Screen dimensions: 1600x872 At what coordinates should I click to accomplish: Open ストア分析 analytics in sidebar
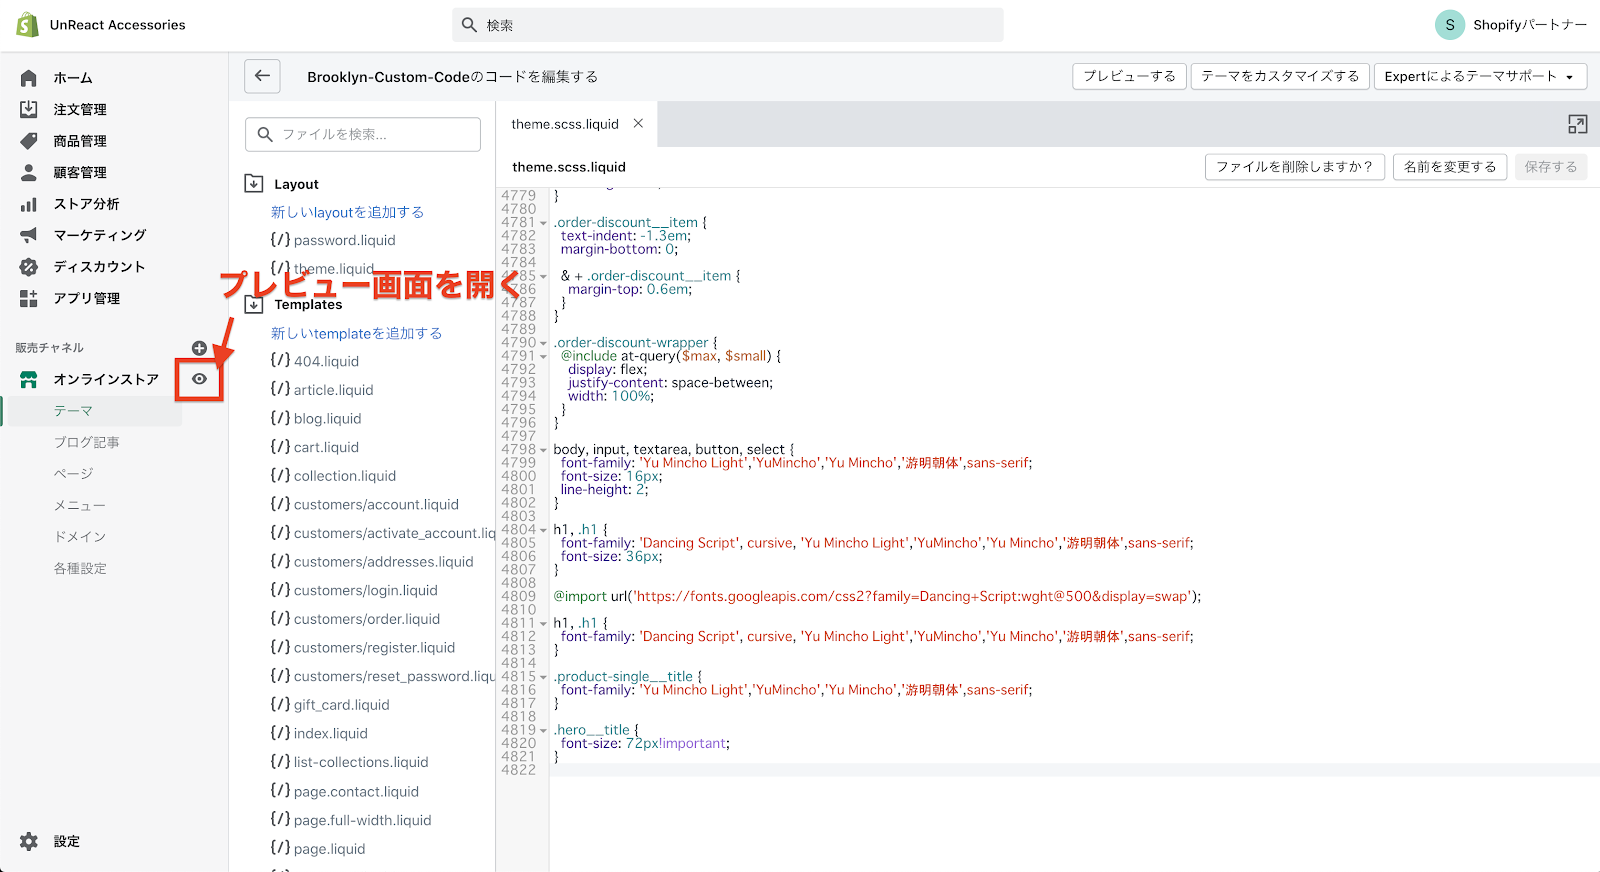85,204
